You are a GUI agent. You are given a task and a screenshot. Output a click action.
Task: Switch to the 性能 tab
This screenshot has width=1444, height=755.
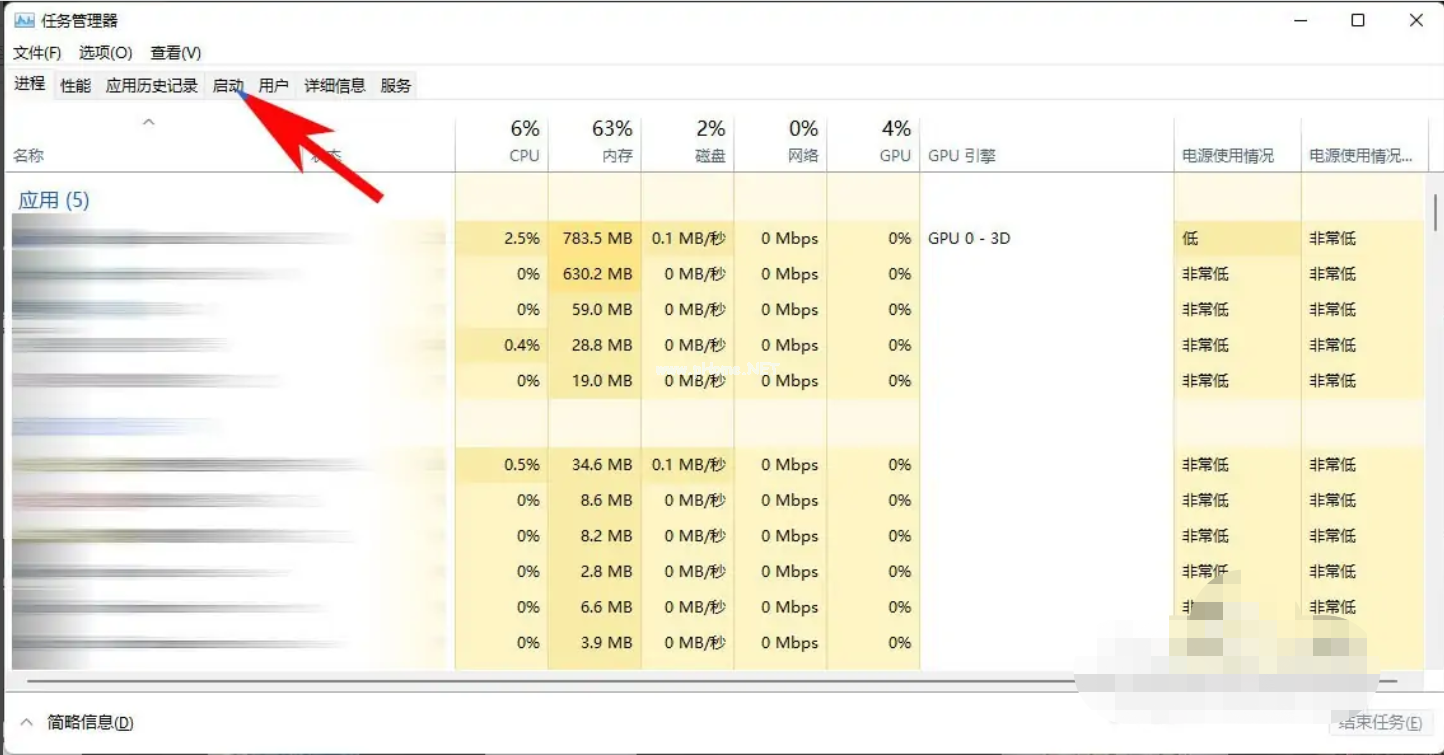pos(75,86)
